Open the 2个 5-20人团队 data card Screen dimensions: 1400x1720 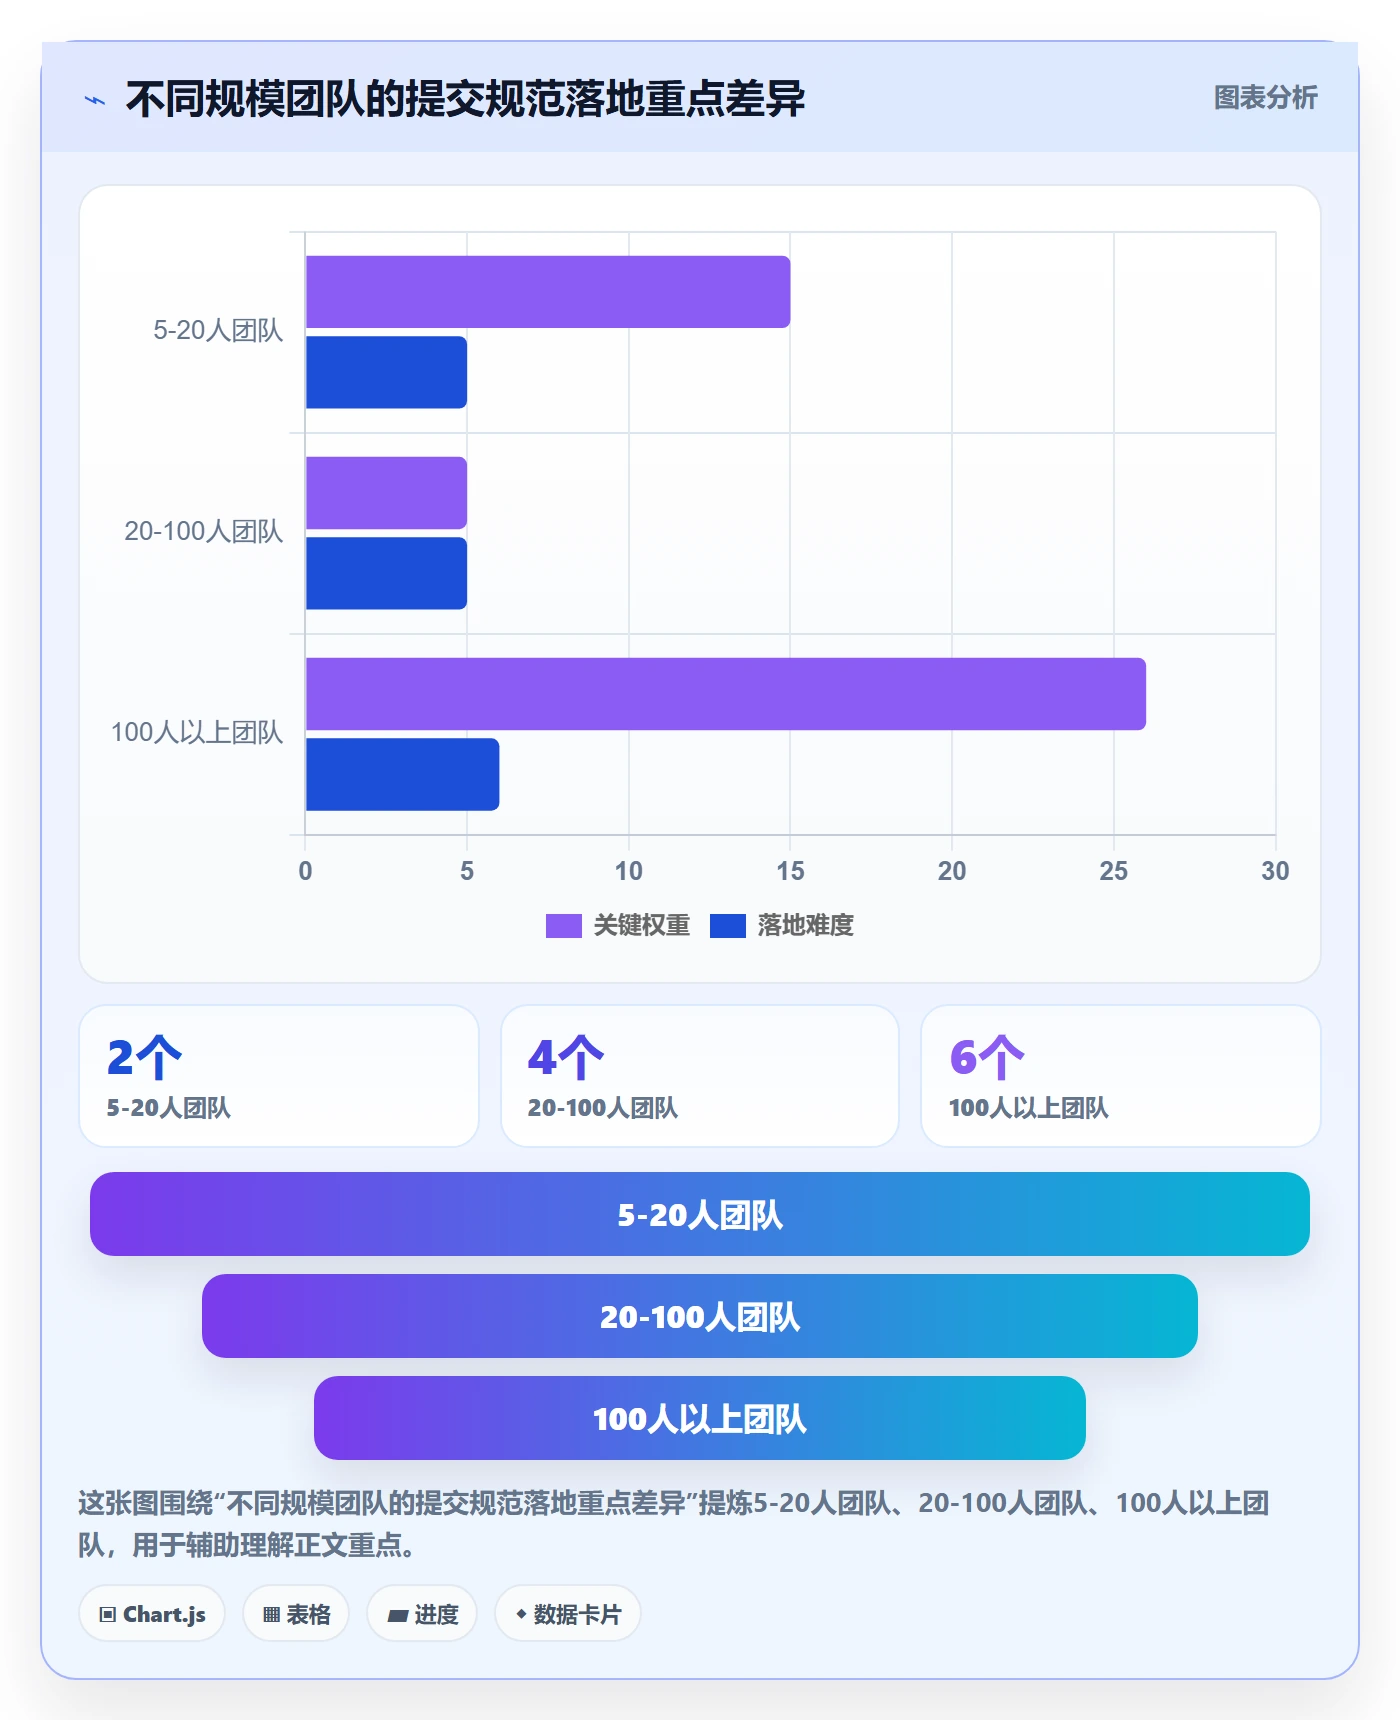click(279, 1076)
